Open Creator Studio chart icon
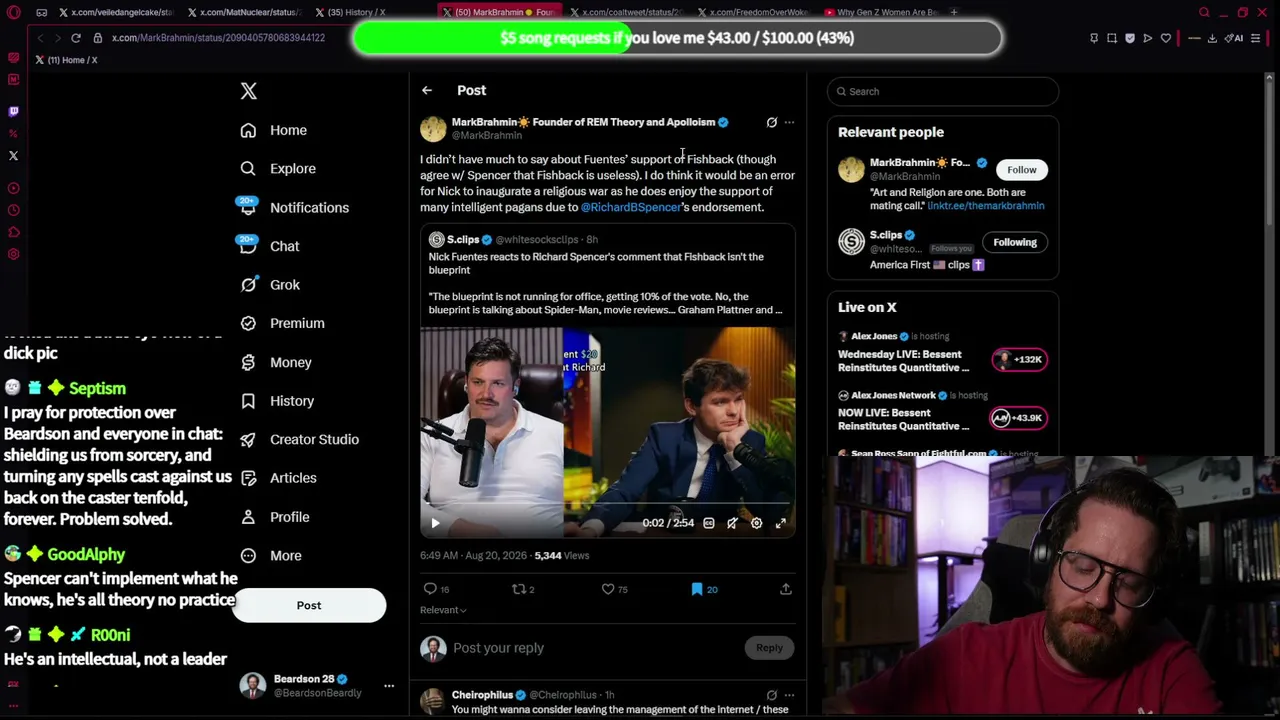 [248, 439]
